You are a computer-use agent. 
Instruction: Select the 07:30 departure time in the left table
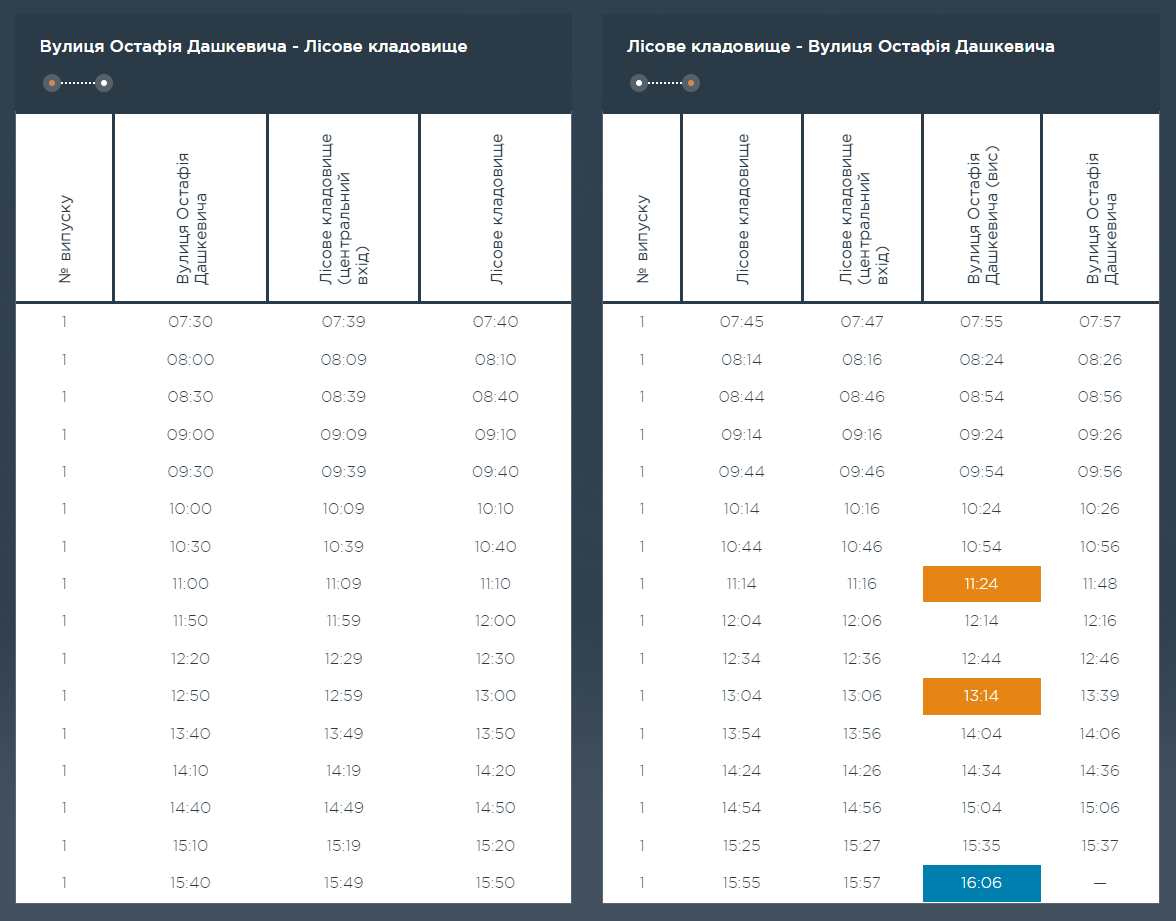point(191,322)
